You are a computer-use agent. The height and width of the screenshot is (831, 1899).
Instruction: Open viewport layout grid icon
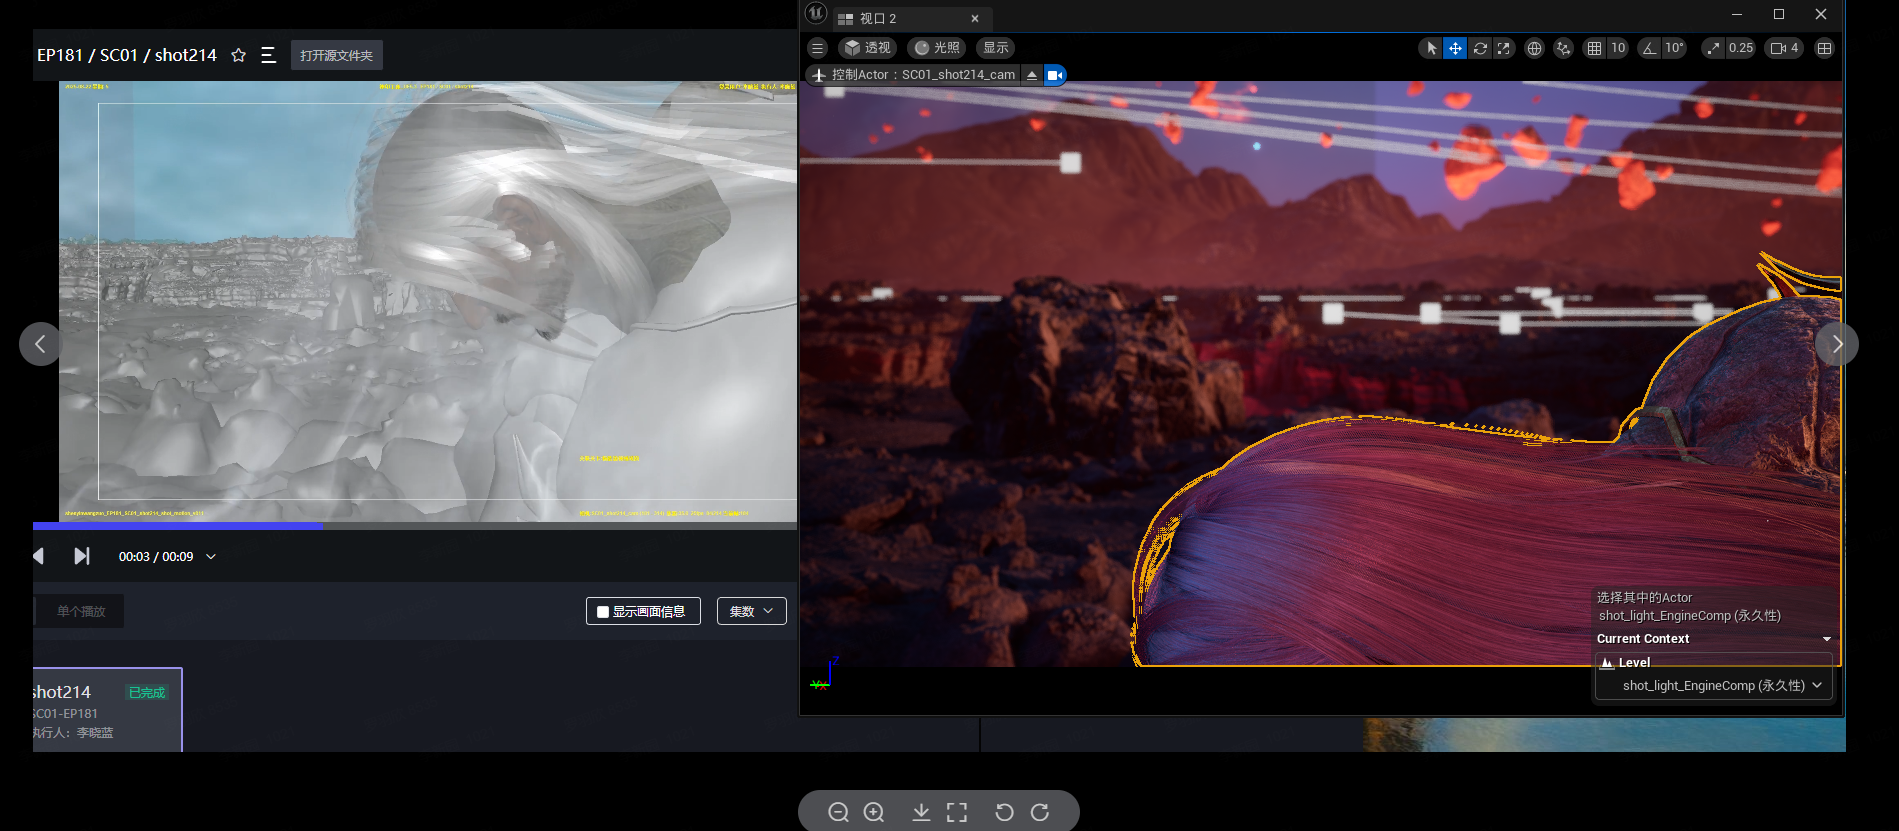pos(1824,48)
